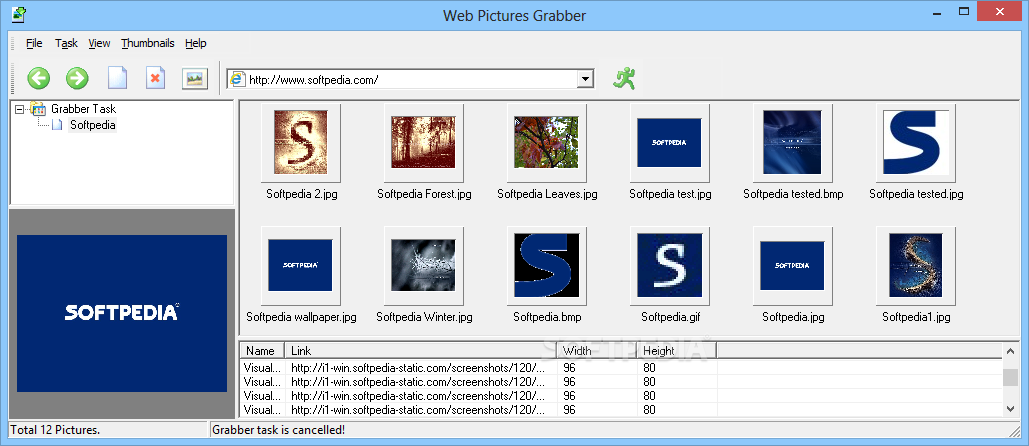Viewport: 1029px width, 446px height.
Task: Sort list by the Name column header
Action: pyautogui.click(x=262, y=351)
